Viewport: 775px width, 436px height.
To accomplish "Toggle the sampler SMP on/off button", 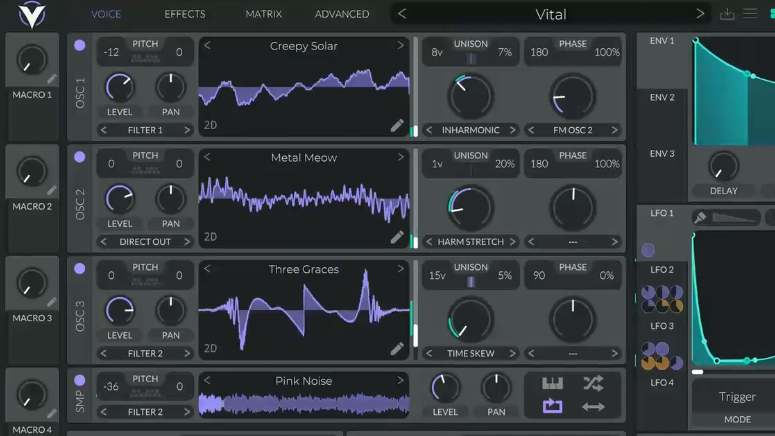I will pyautogui.click(x=80, y=381).
